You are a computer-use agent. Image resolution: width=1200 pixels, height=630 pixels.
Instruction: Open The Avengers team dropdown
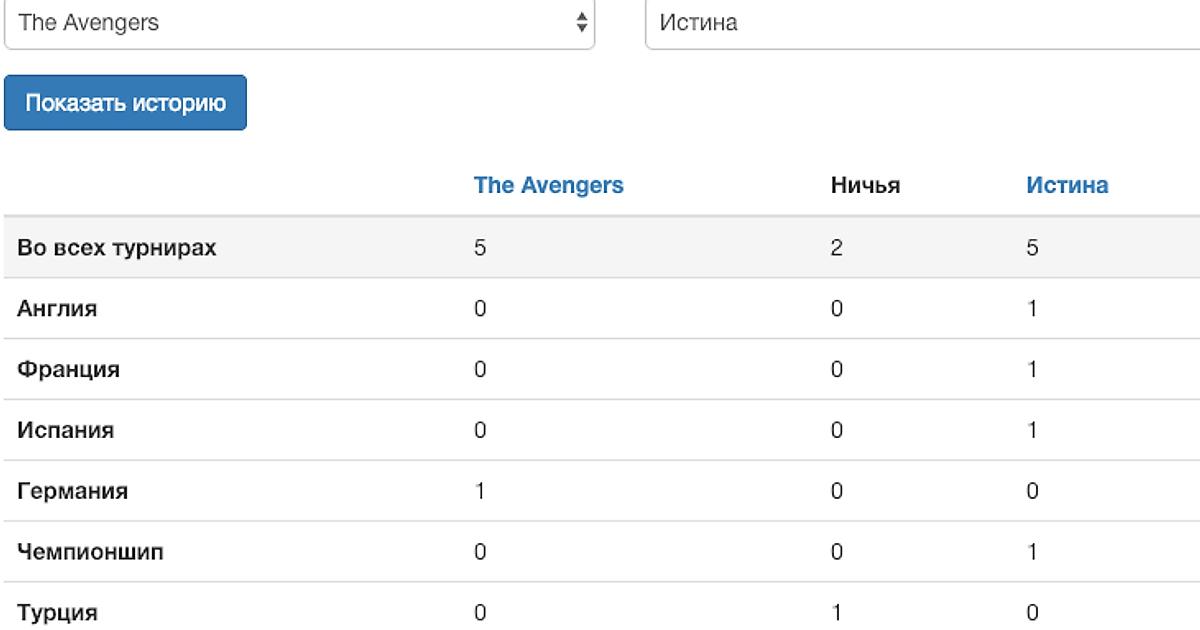(x=298, y=23)
